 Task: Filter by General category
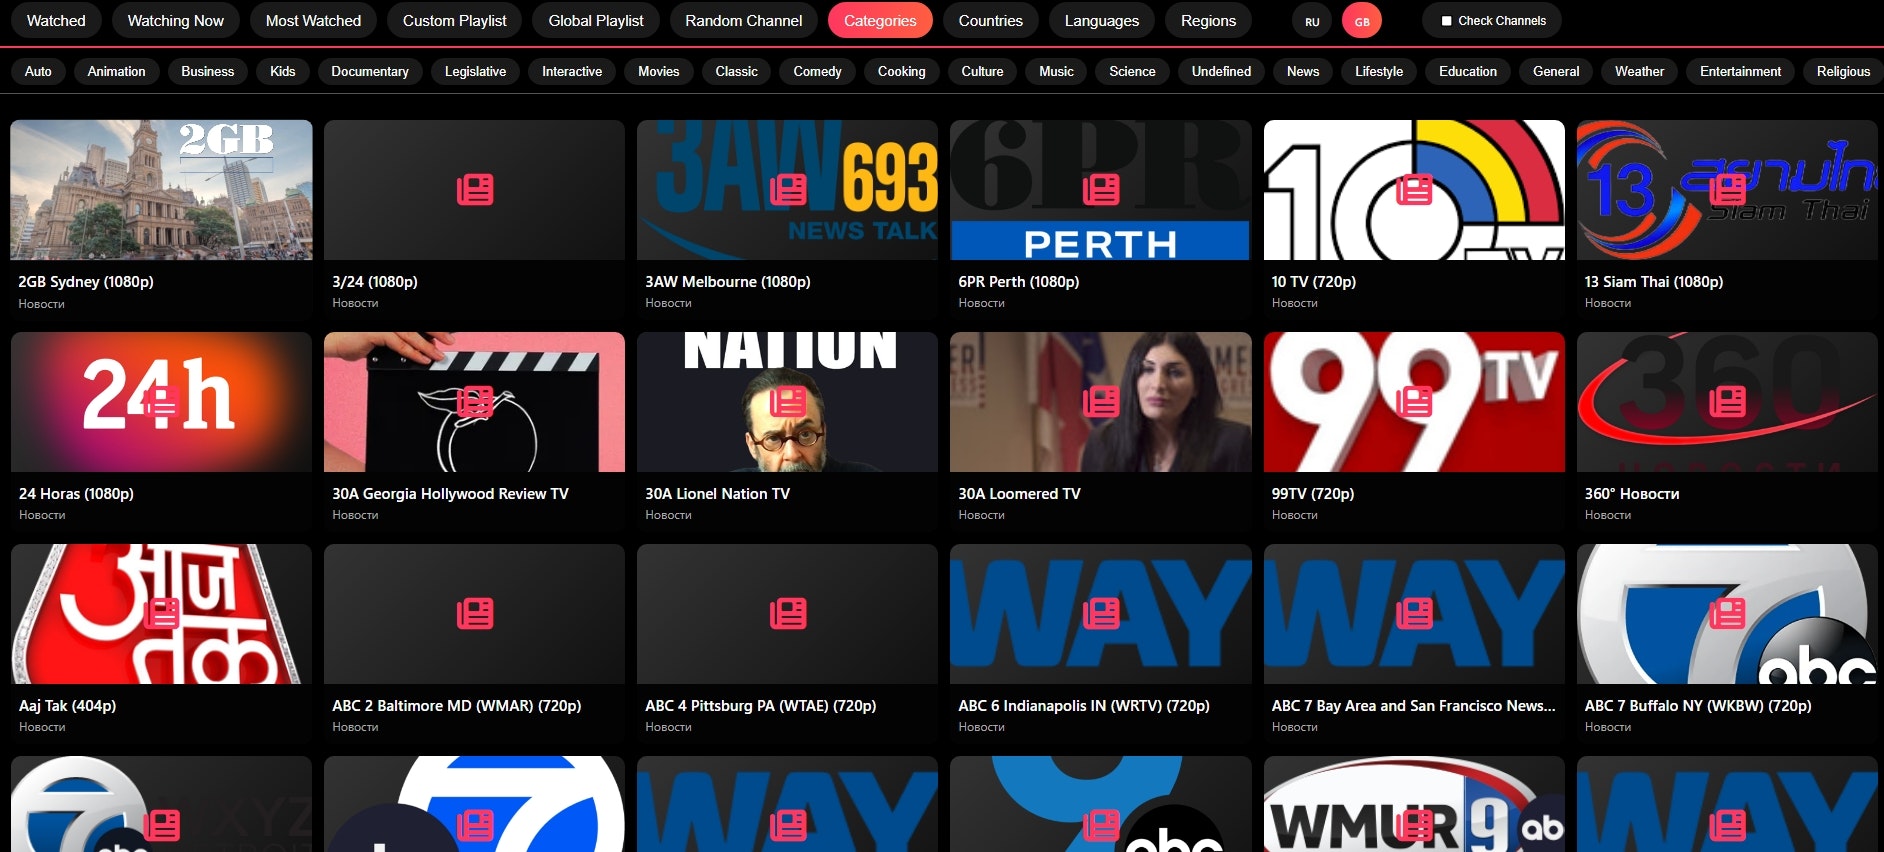(1556, 71)
